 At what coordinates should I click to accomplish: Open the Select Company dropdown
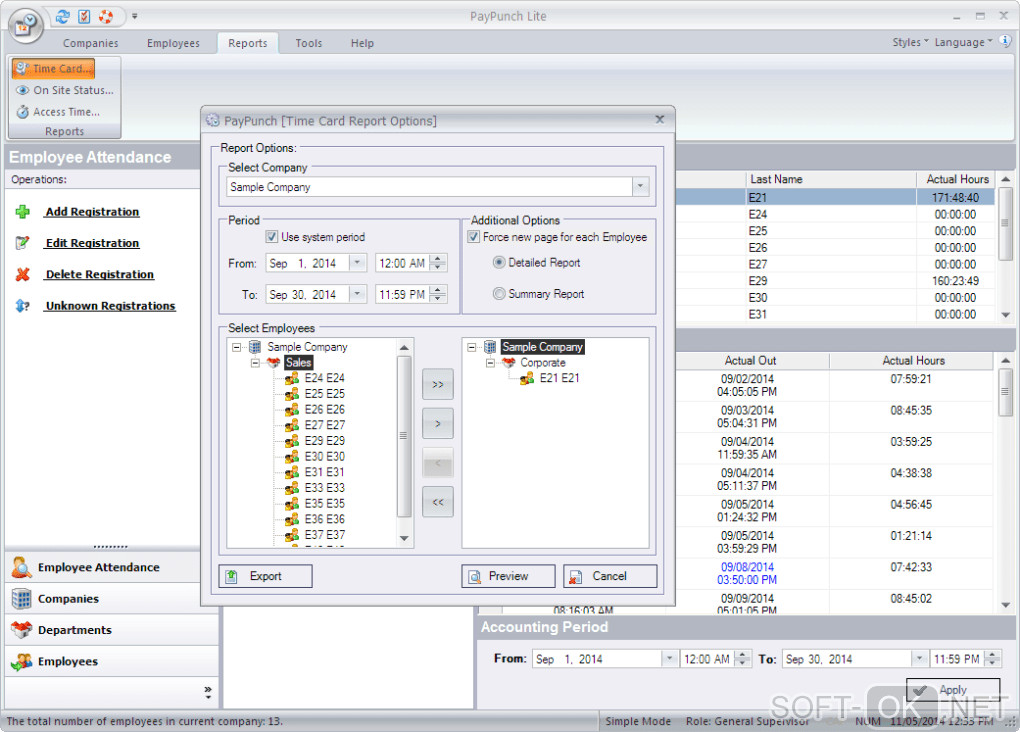point(640,187)
